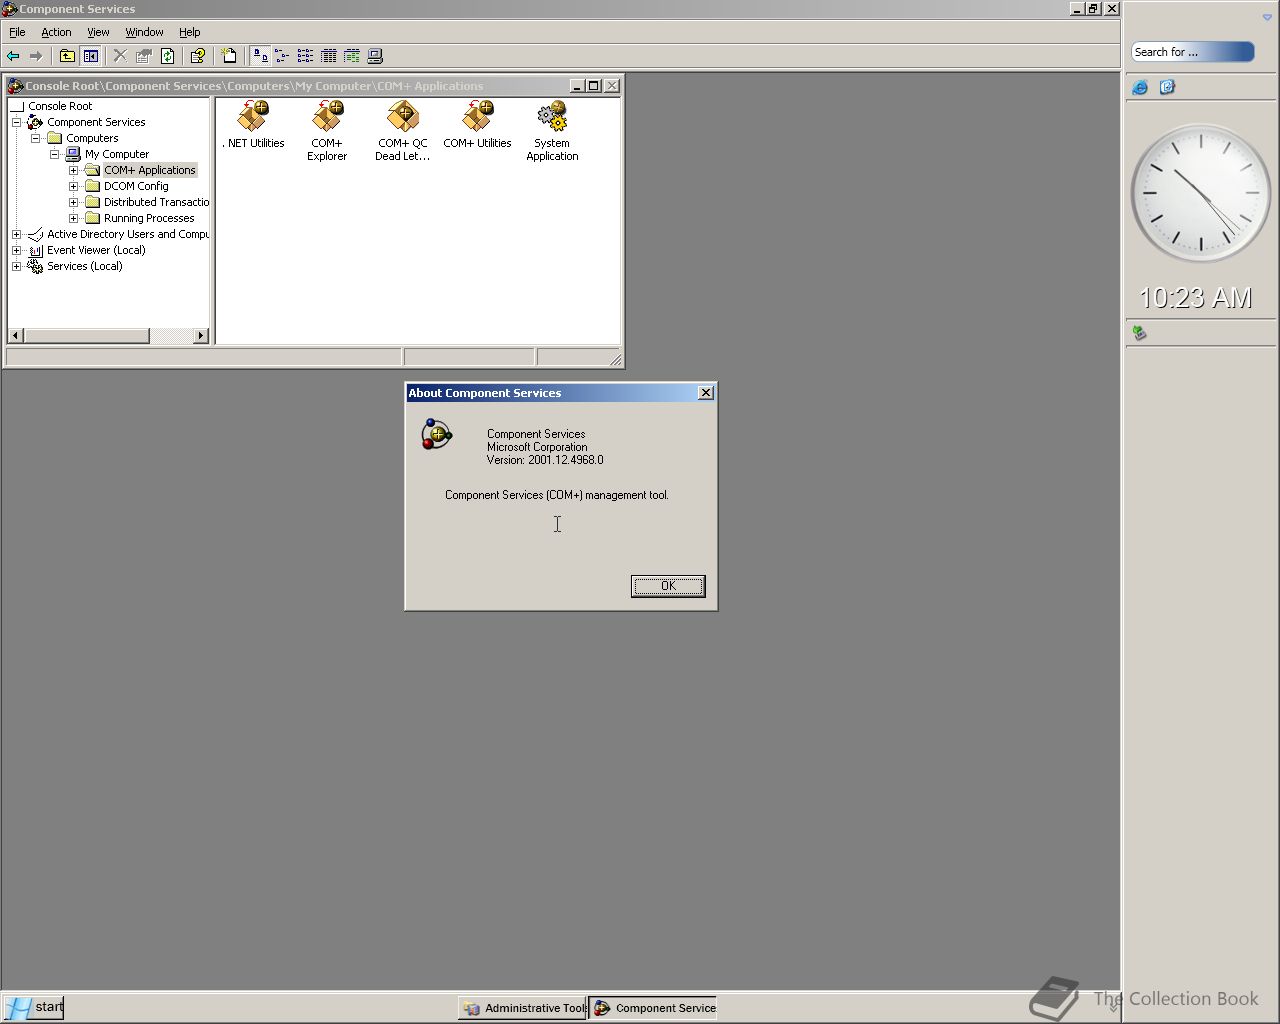The height and width of the screenshot is (1024, 1280).
Task: Click the Start button
Action: [x=33, y=1007]
